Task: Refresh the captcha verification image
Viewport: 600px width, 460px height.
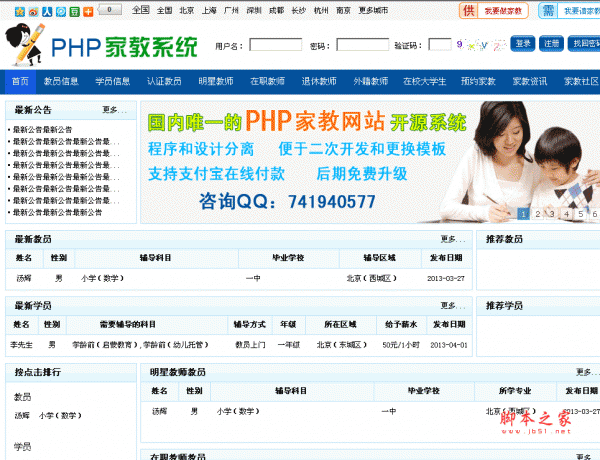Action: 481,45
